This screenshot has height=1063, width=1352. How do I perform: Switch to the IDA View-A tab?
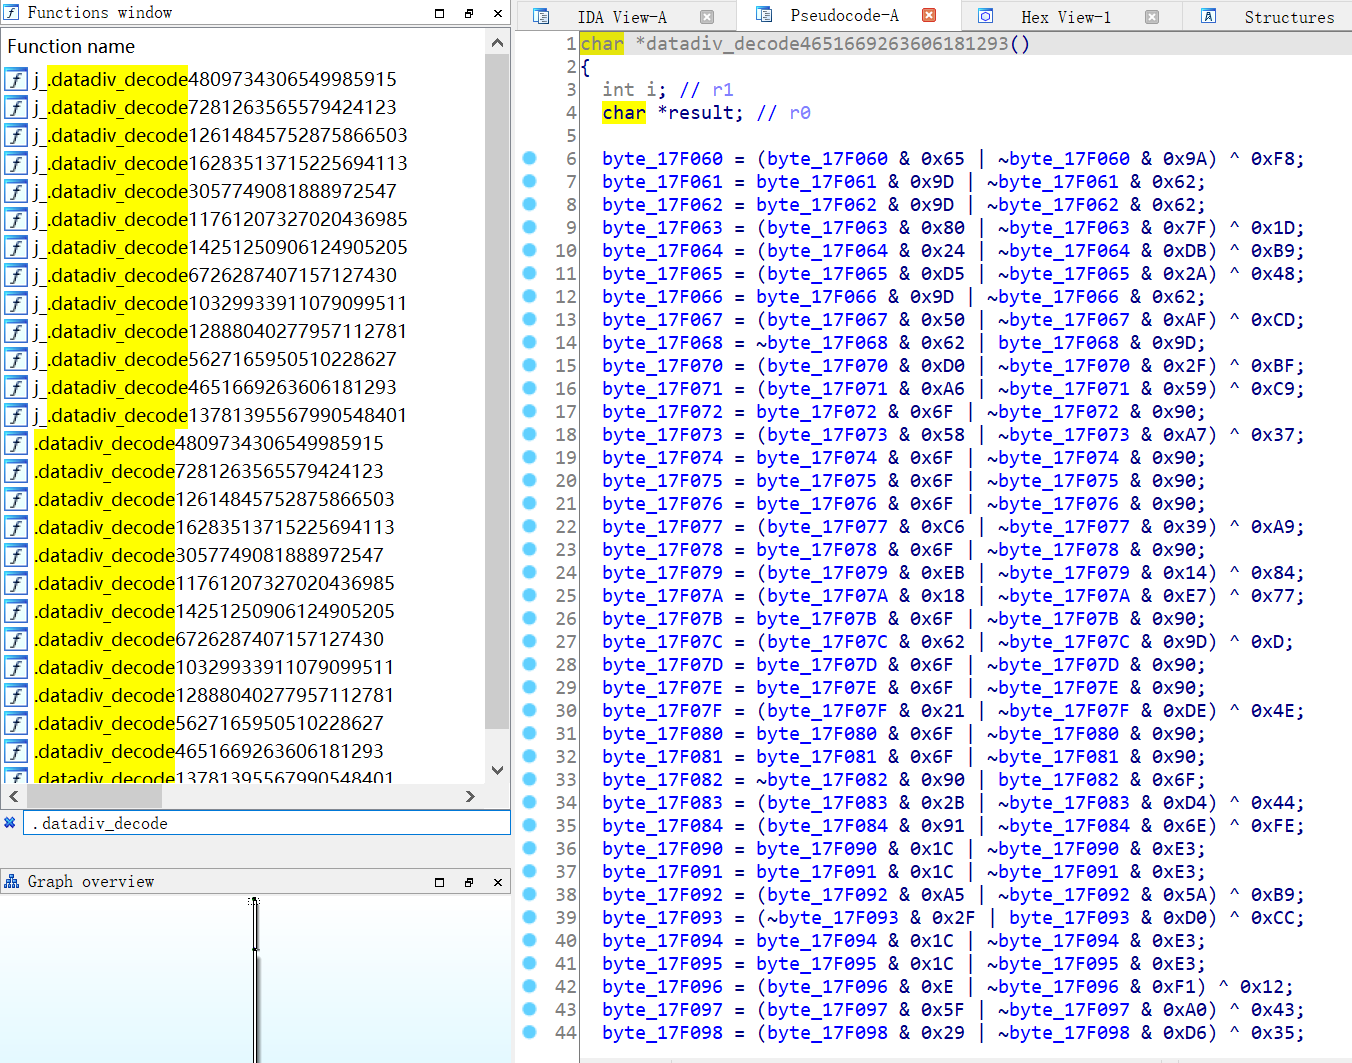point(621,17)
